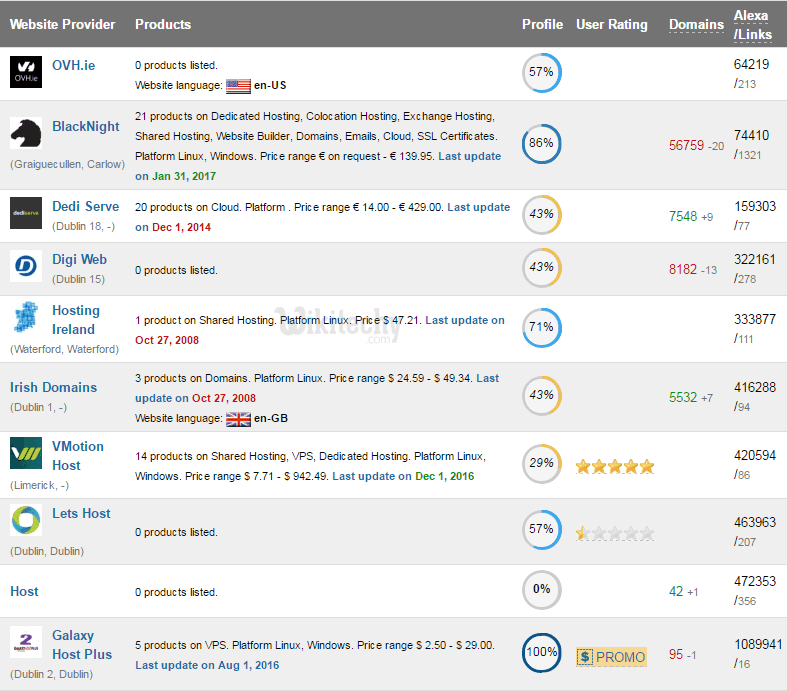787x691 pixels.
Task: Click the BlackNight horse logo
Action: pos(25,133)
